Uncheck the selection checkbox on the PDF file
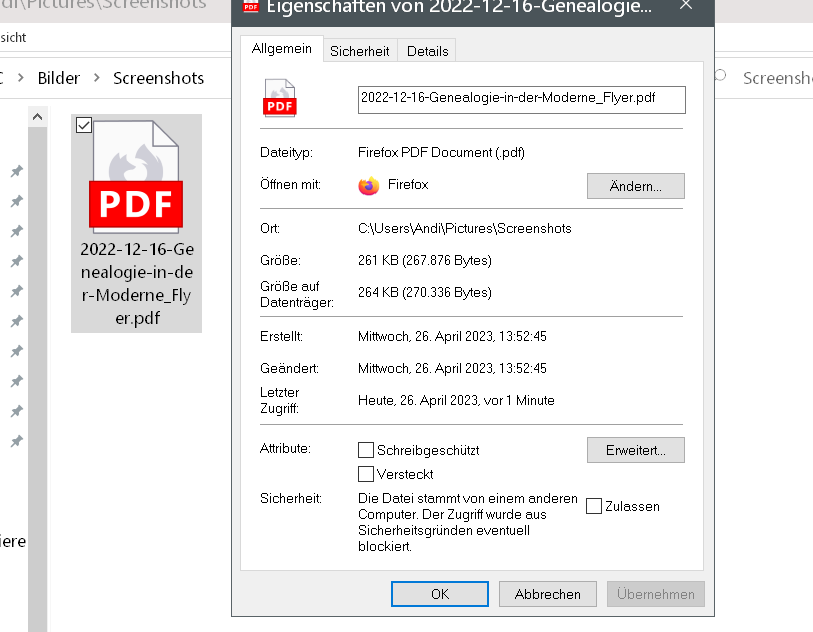 pyautogui.click(x=84, y=125)
